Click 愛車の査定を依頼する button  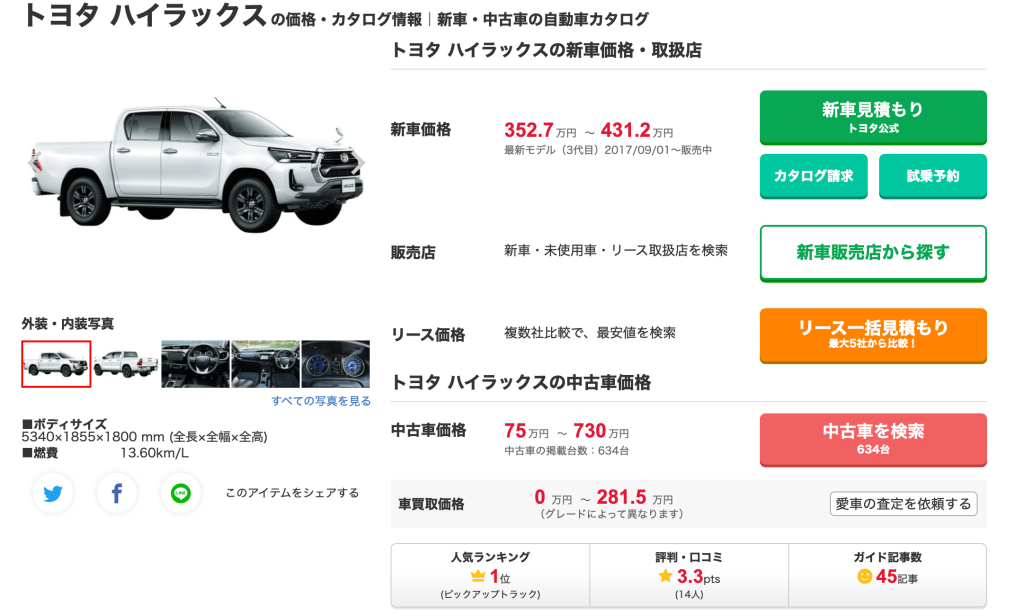pyautogui.click(x=903, y=504)
